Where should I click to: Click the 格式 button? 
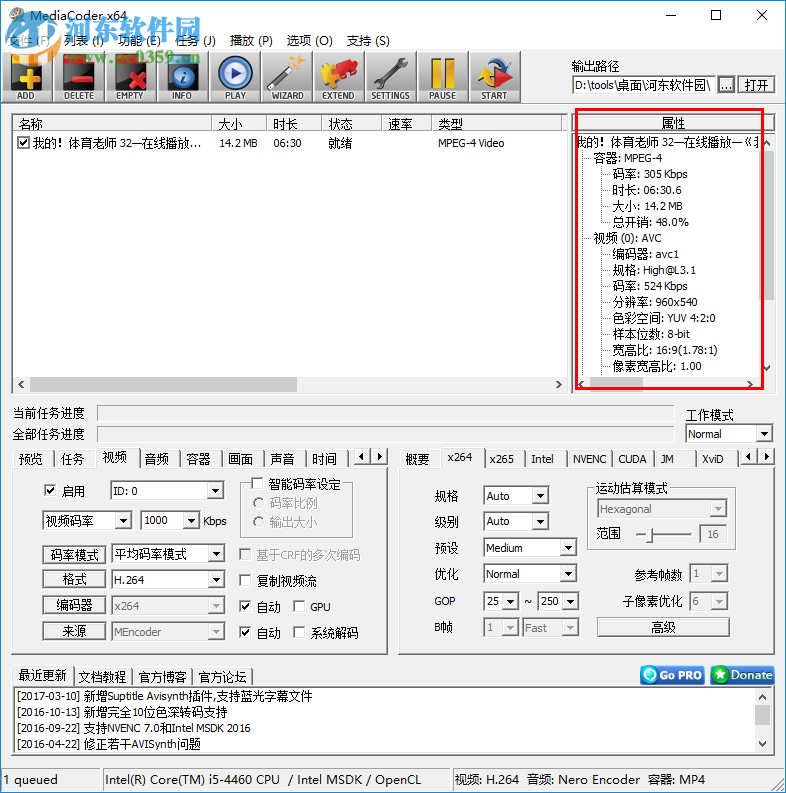(74, 580)
